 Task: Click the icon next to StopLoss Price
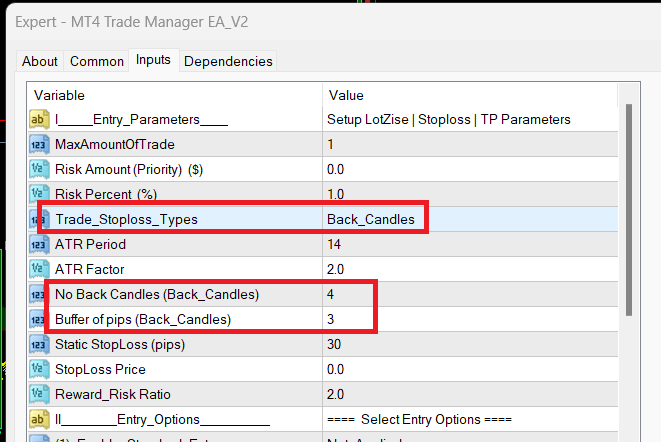[x=41, y=369]
